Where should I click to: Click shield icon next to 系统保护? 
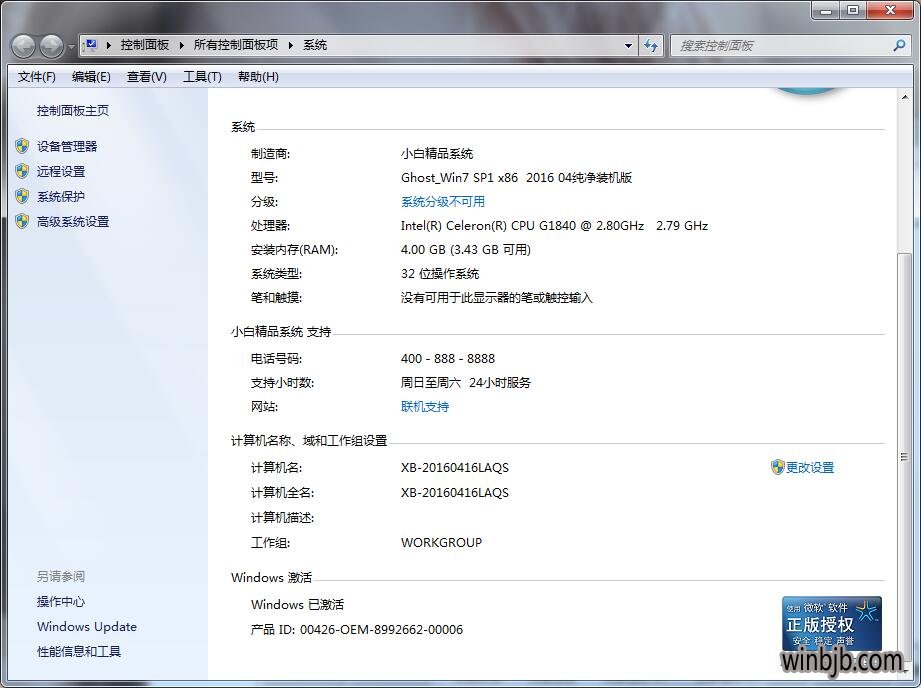22,196
